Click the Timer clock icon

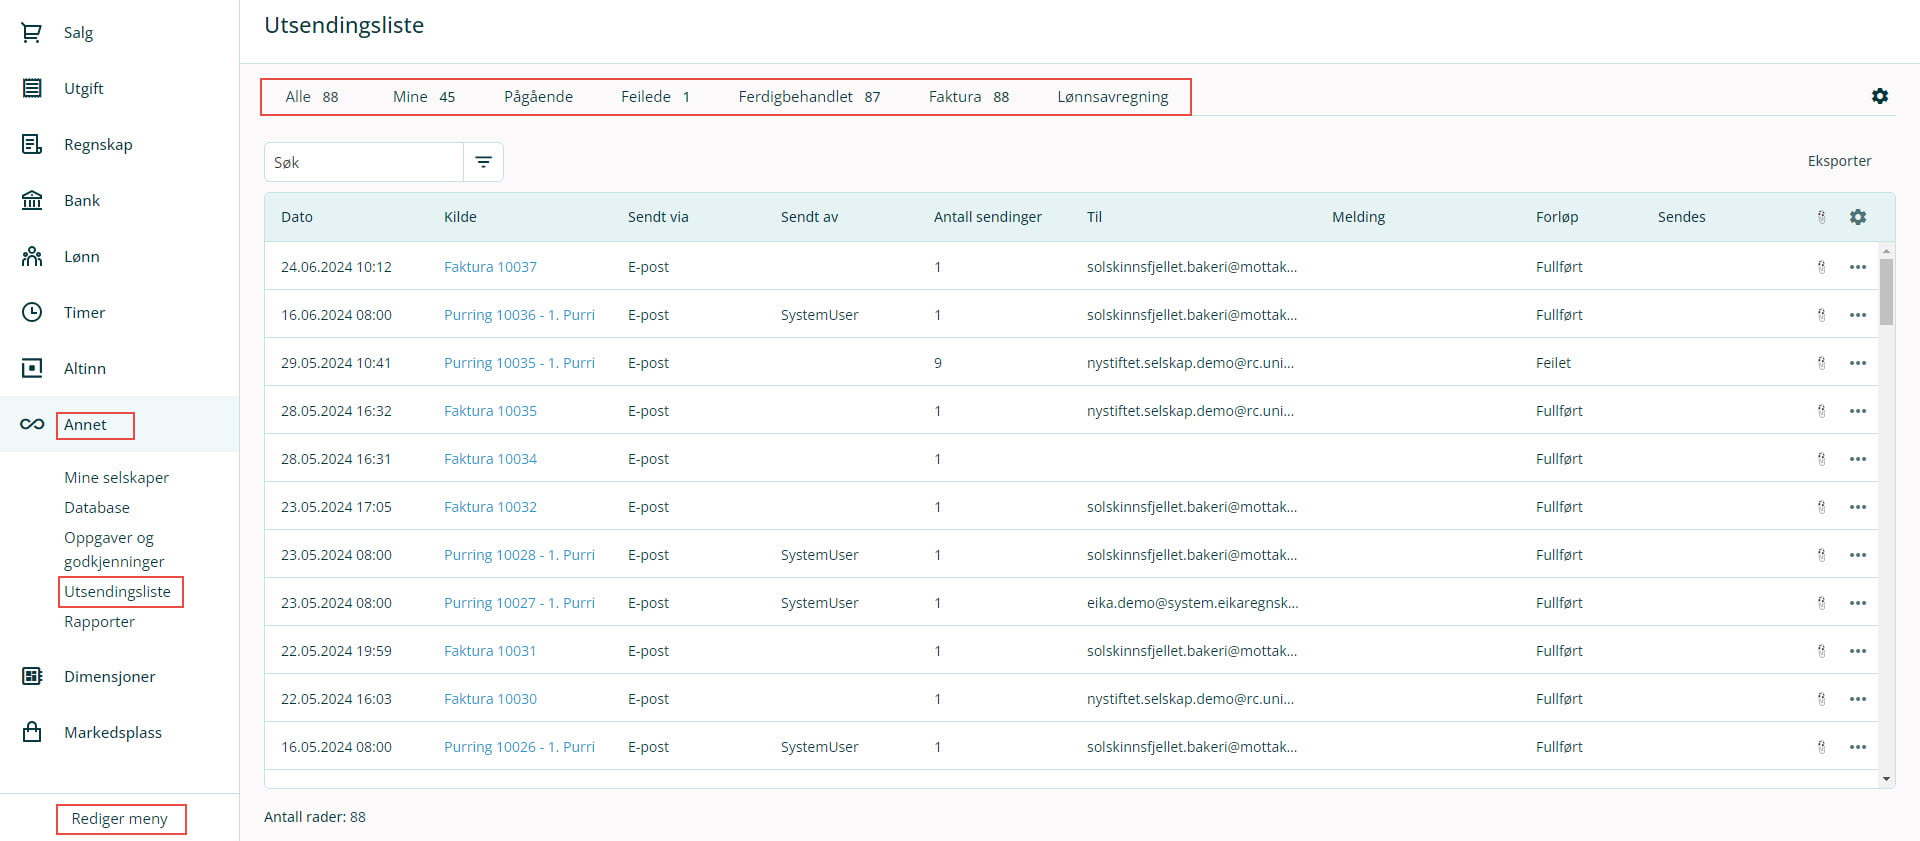pyautogui.click(x=32, y=313)
